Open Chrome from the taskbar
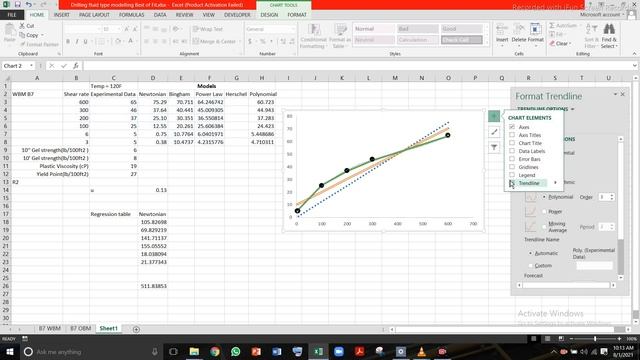 (x=215, y=351)
